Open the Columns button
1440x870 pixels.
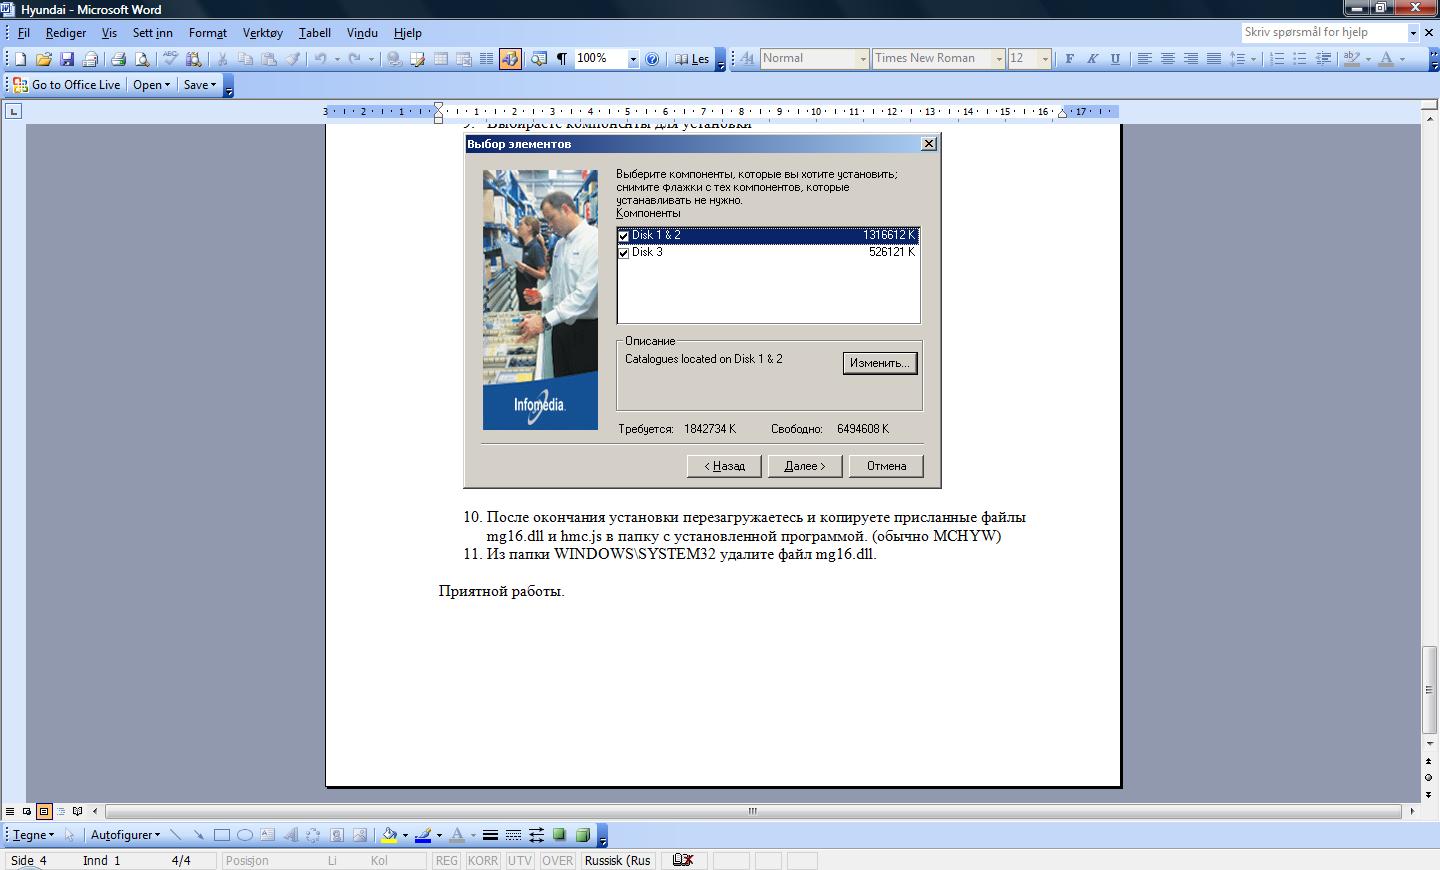487,59
